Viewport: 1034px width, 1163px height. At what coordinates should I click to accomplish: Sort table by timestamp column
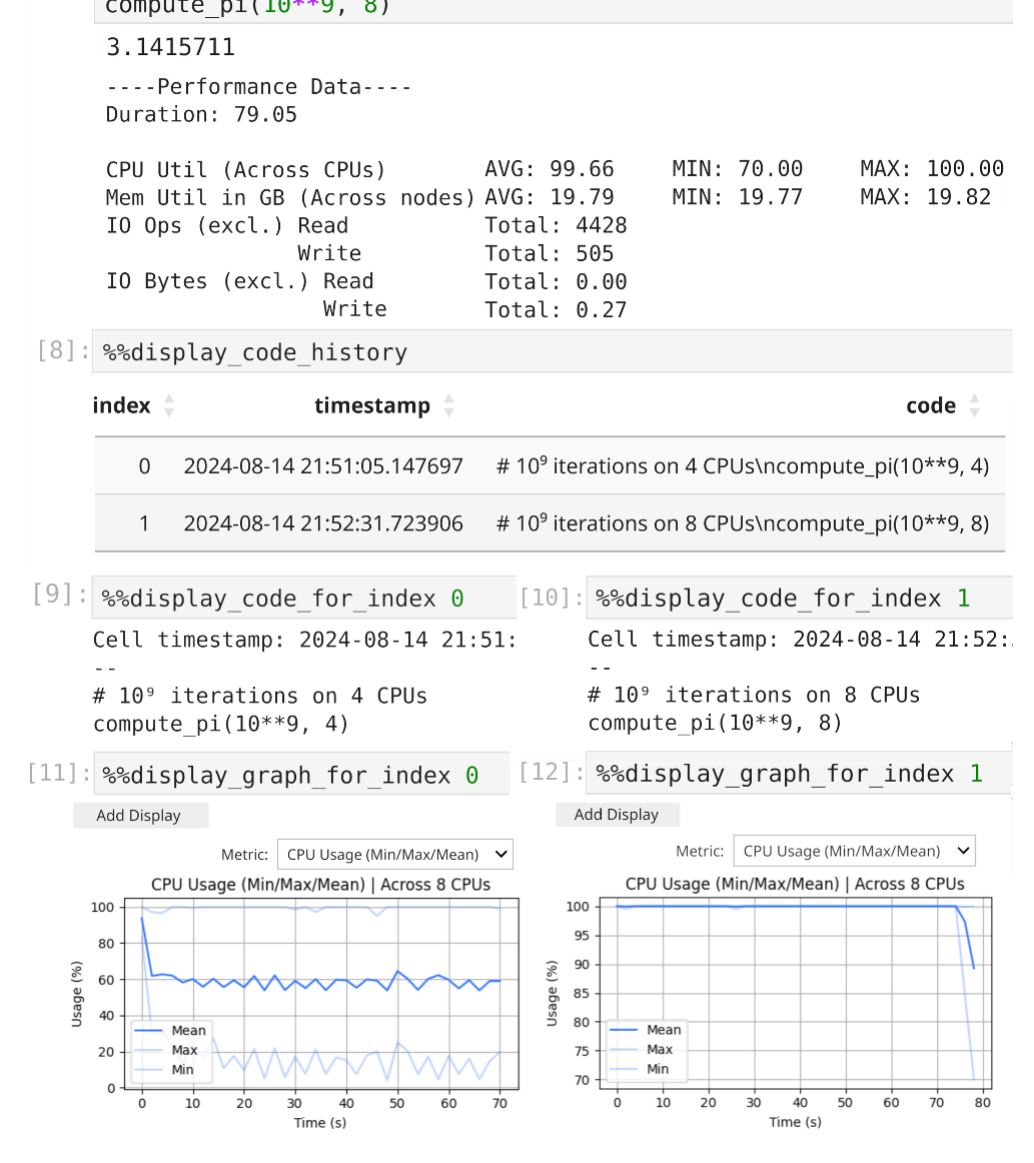point(449,406)
